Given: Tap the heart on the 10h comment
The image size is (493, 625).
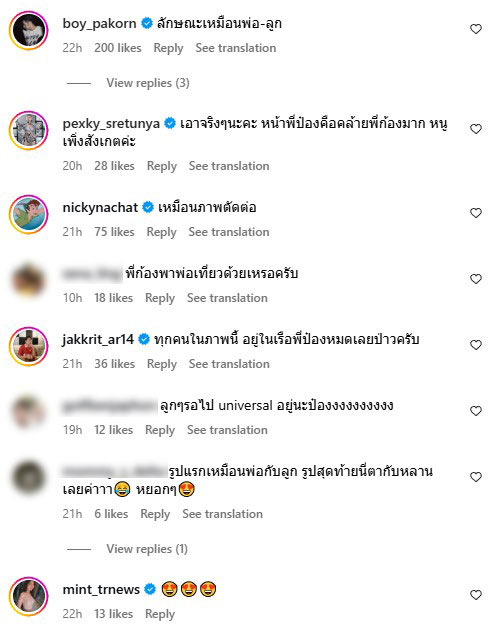Looking at the screenshot, I should tap(476, 279).
